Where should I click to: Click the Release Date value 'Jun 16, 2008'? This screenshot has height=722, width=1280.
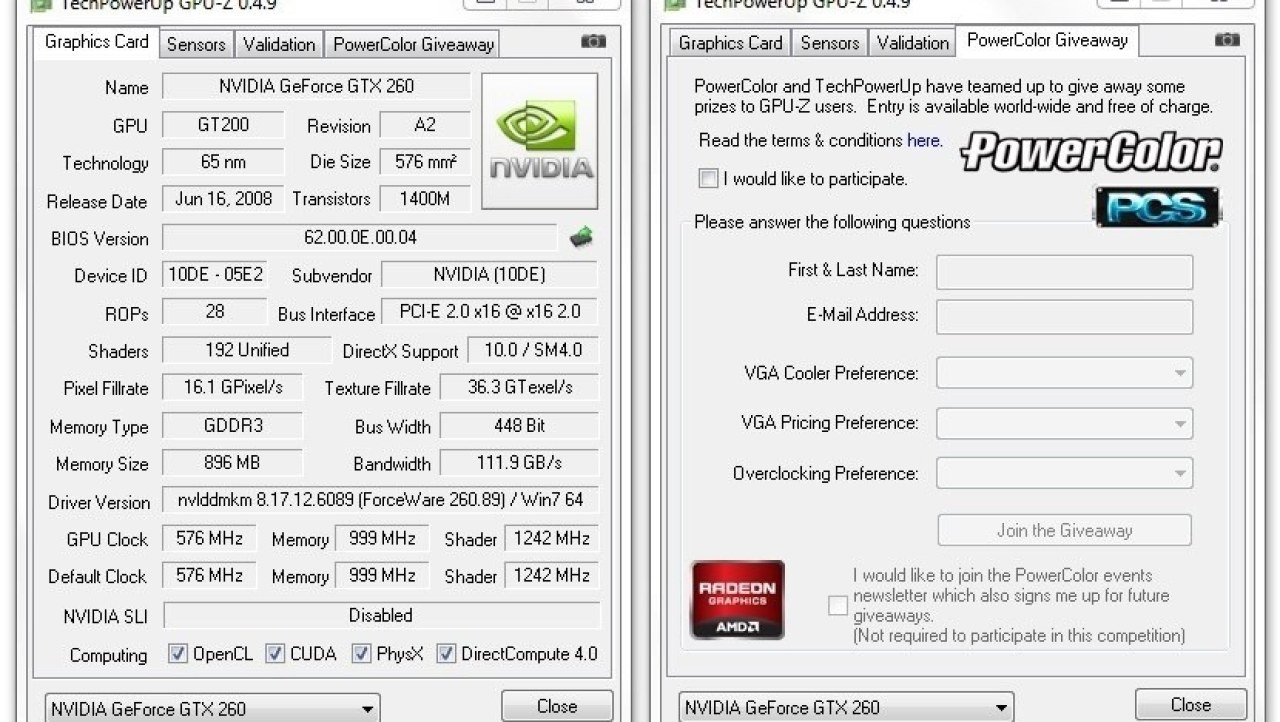(x=223, y=198)
